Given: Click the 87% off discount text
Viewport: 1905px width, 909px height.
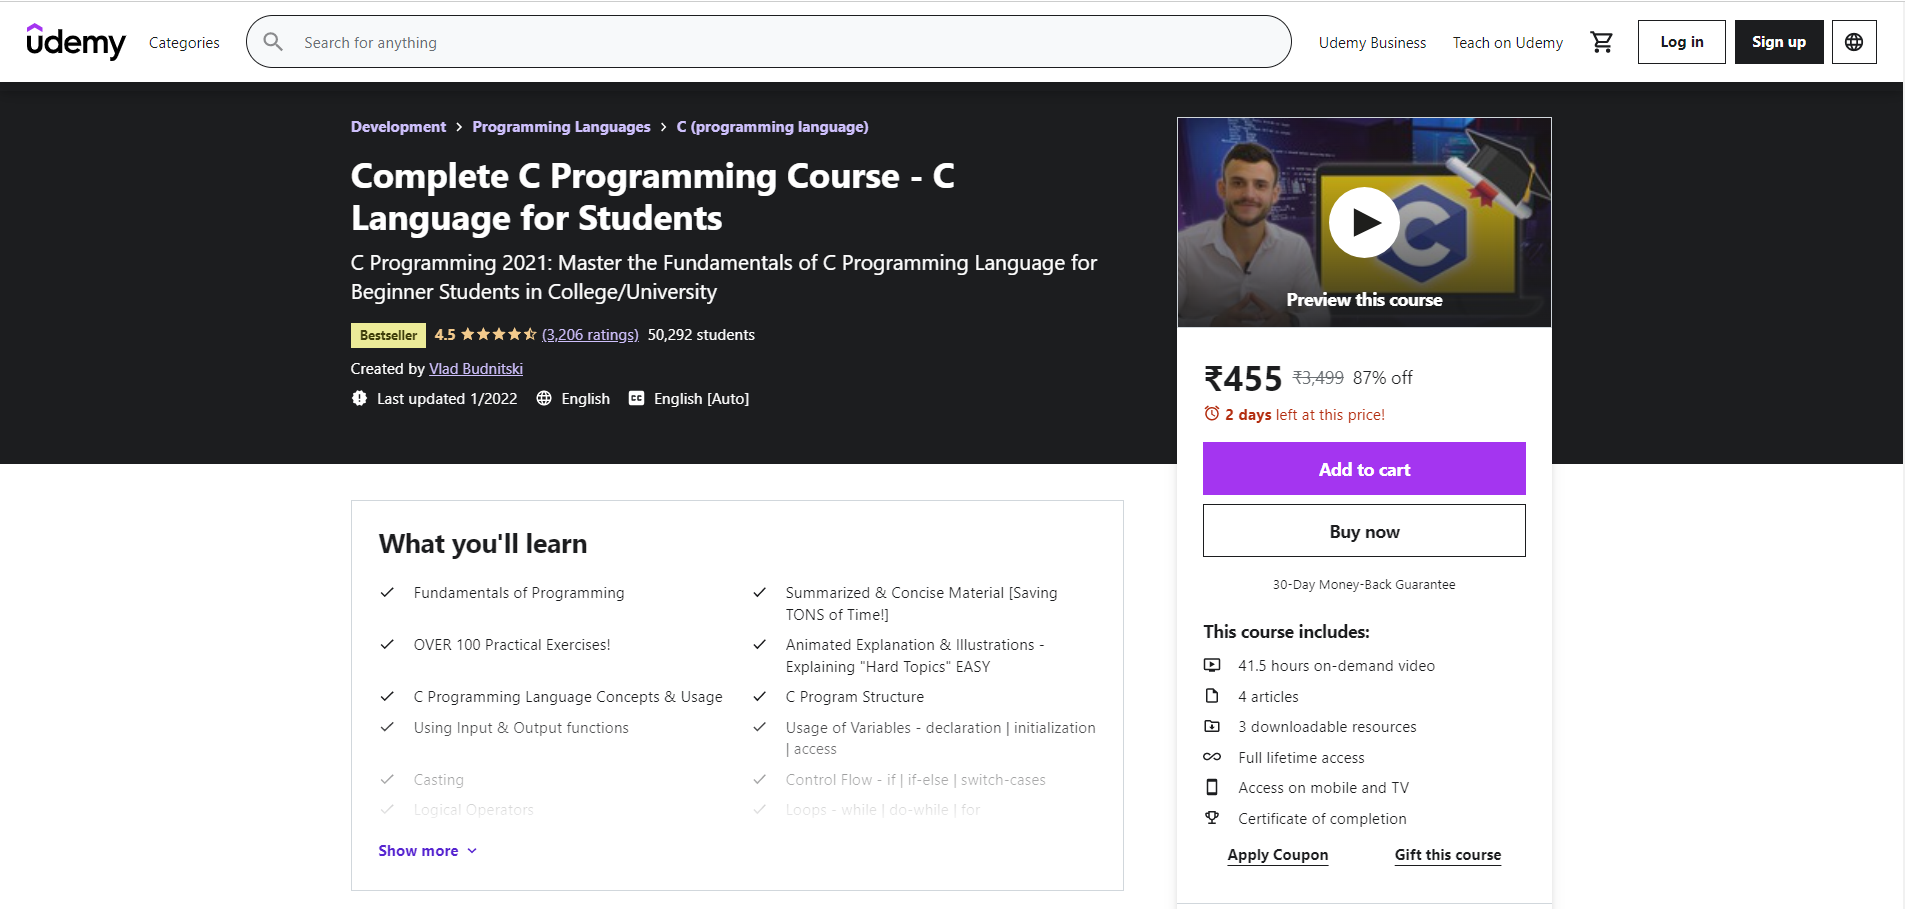Looking at the screenshot, I should (1382, 377).
